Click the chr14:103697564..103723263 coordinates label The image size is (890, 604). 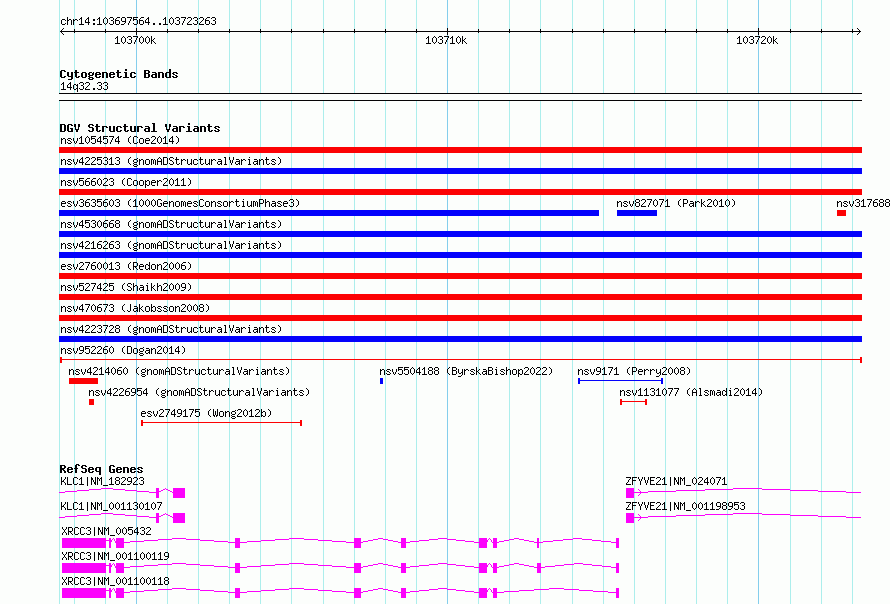pos(138,21)
